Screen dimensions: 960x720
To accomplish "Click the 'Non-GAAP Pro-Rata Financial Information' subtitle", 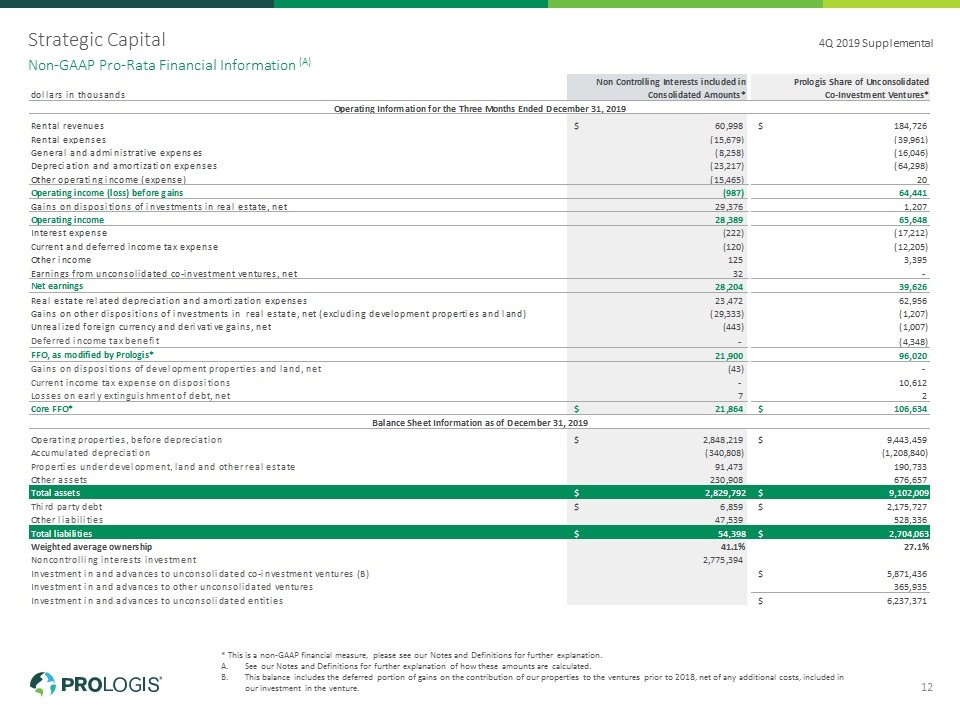I will tap(162, 65).
